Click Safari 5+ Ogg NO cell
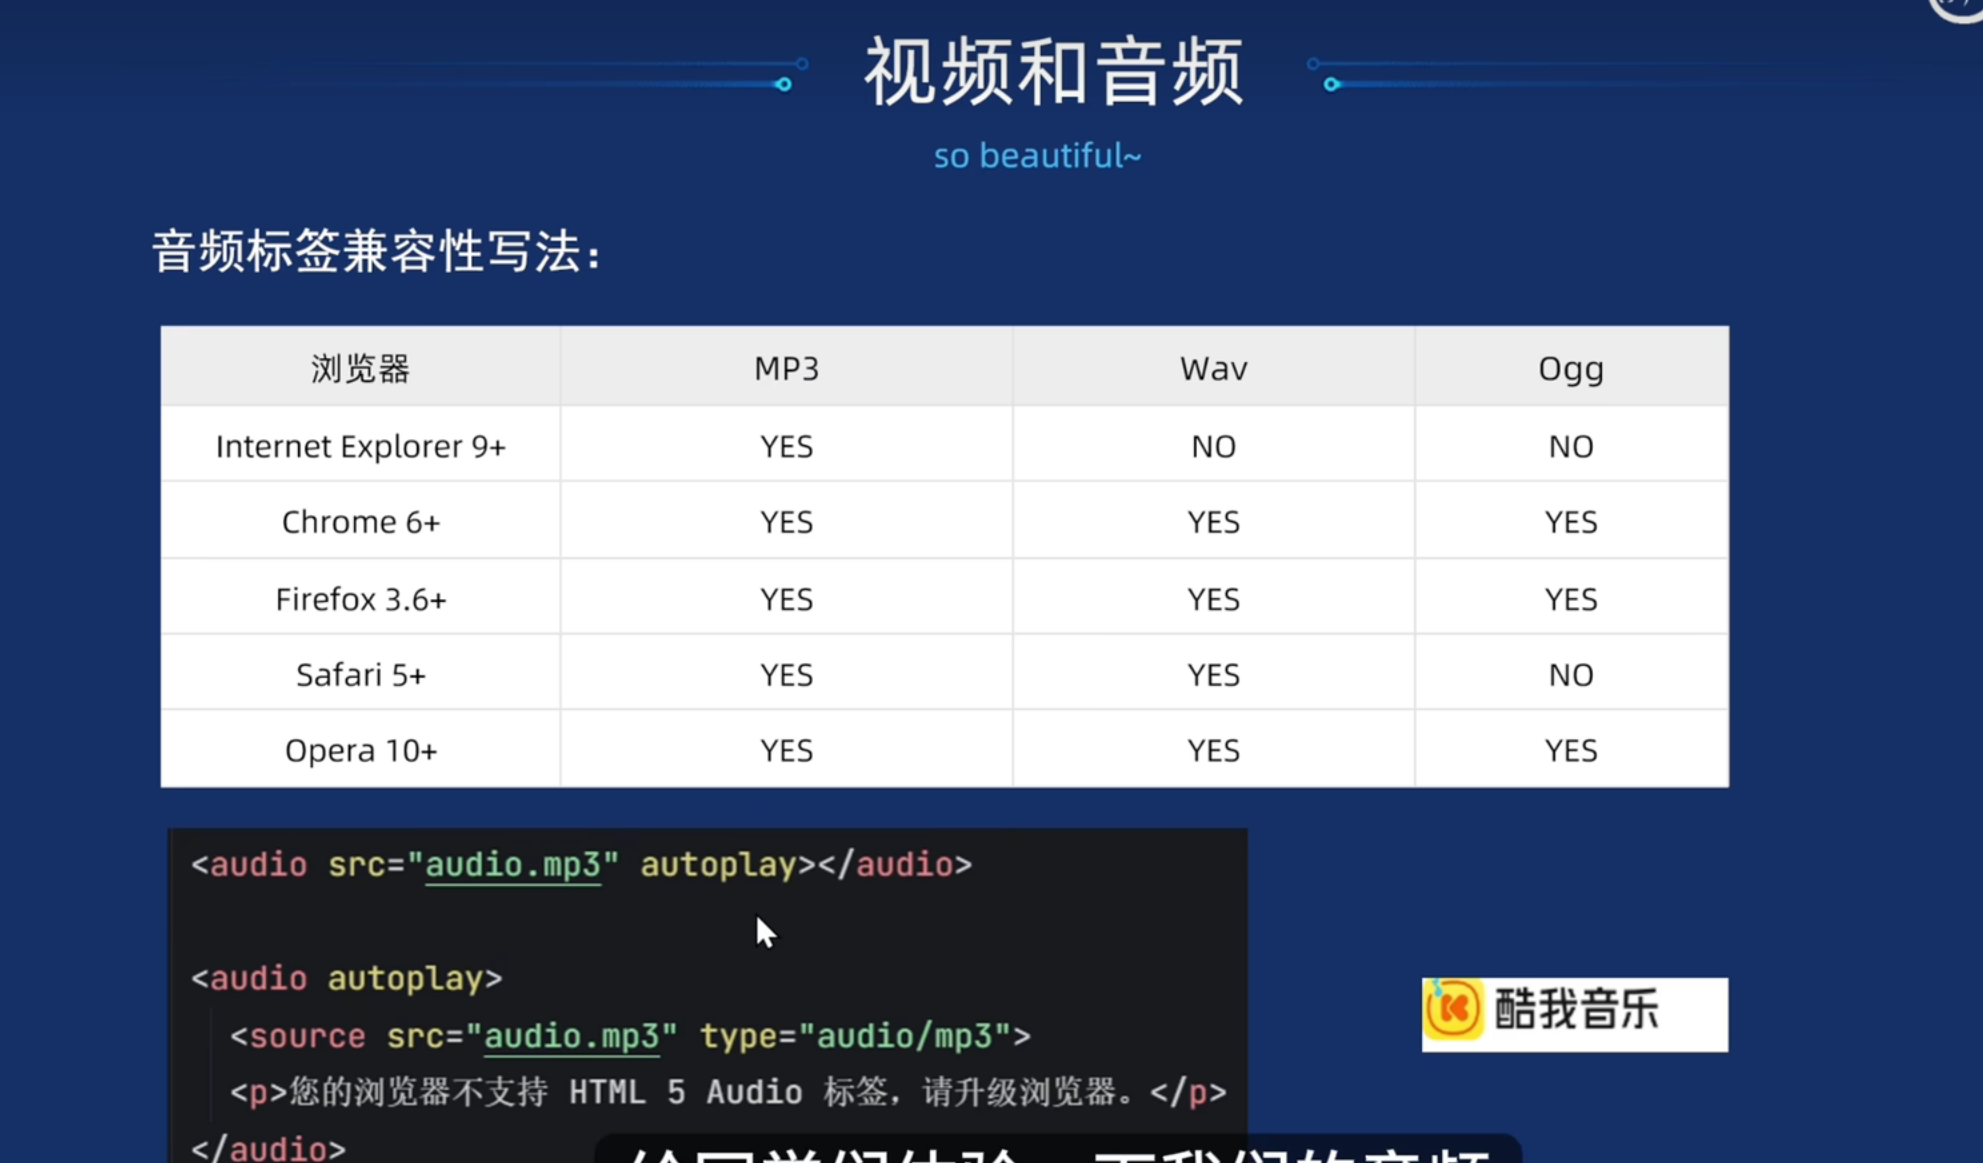Viewport: 1983px width, 1163px height. click(x=1570, y=675)
